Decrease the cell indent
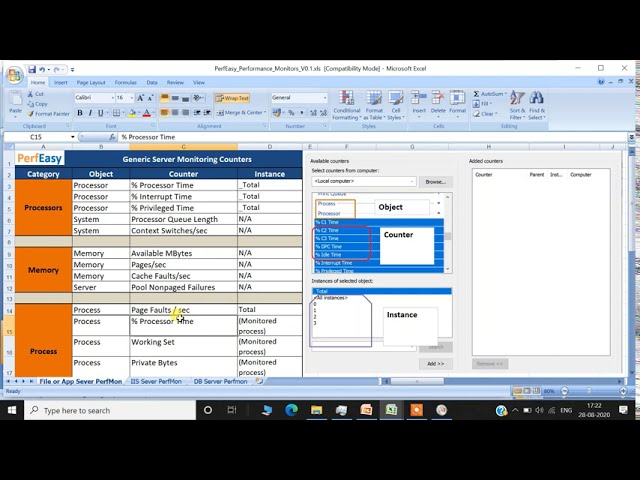The image size is (640, 480). [197, 112]
